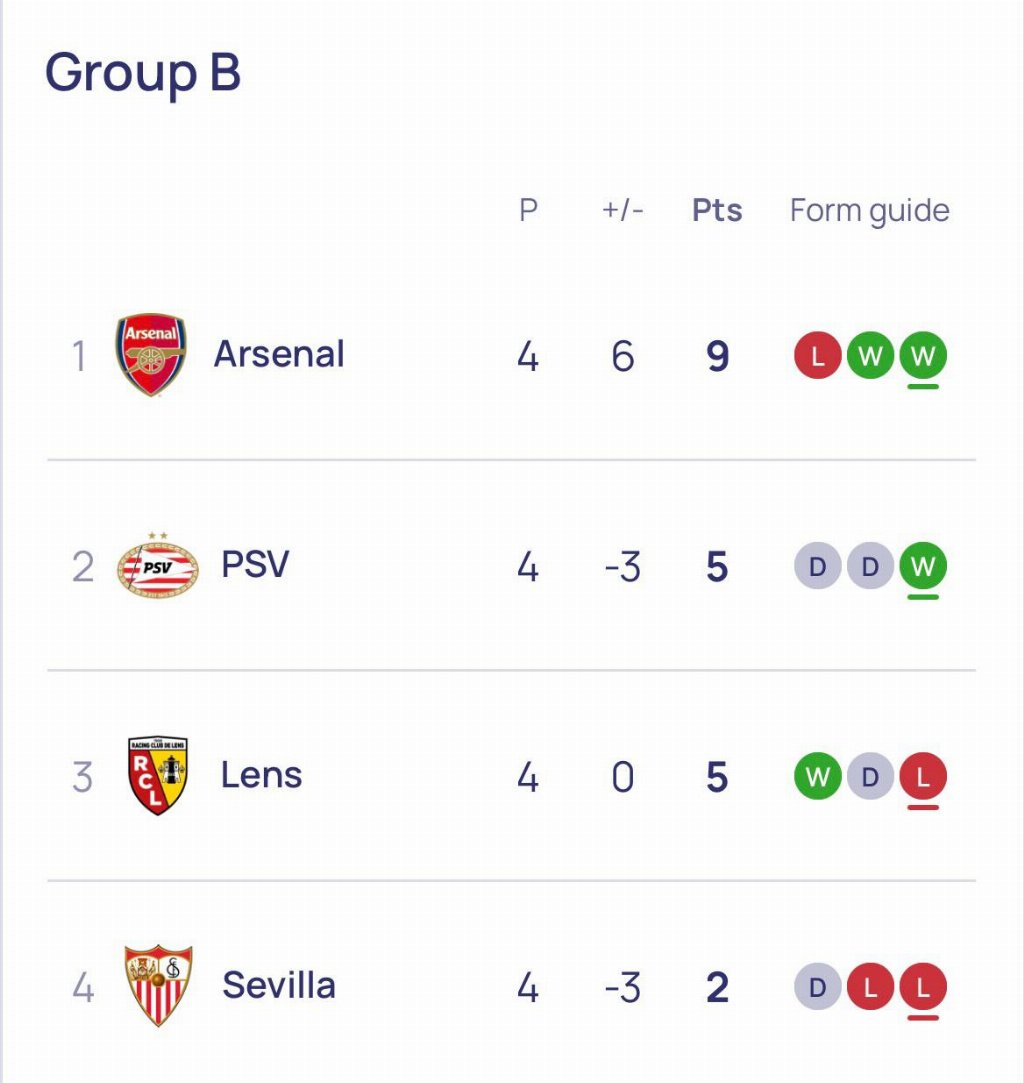
Task: Click Lens's green win form badge
Action: click(x=818, y=777)
